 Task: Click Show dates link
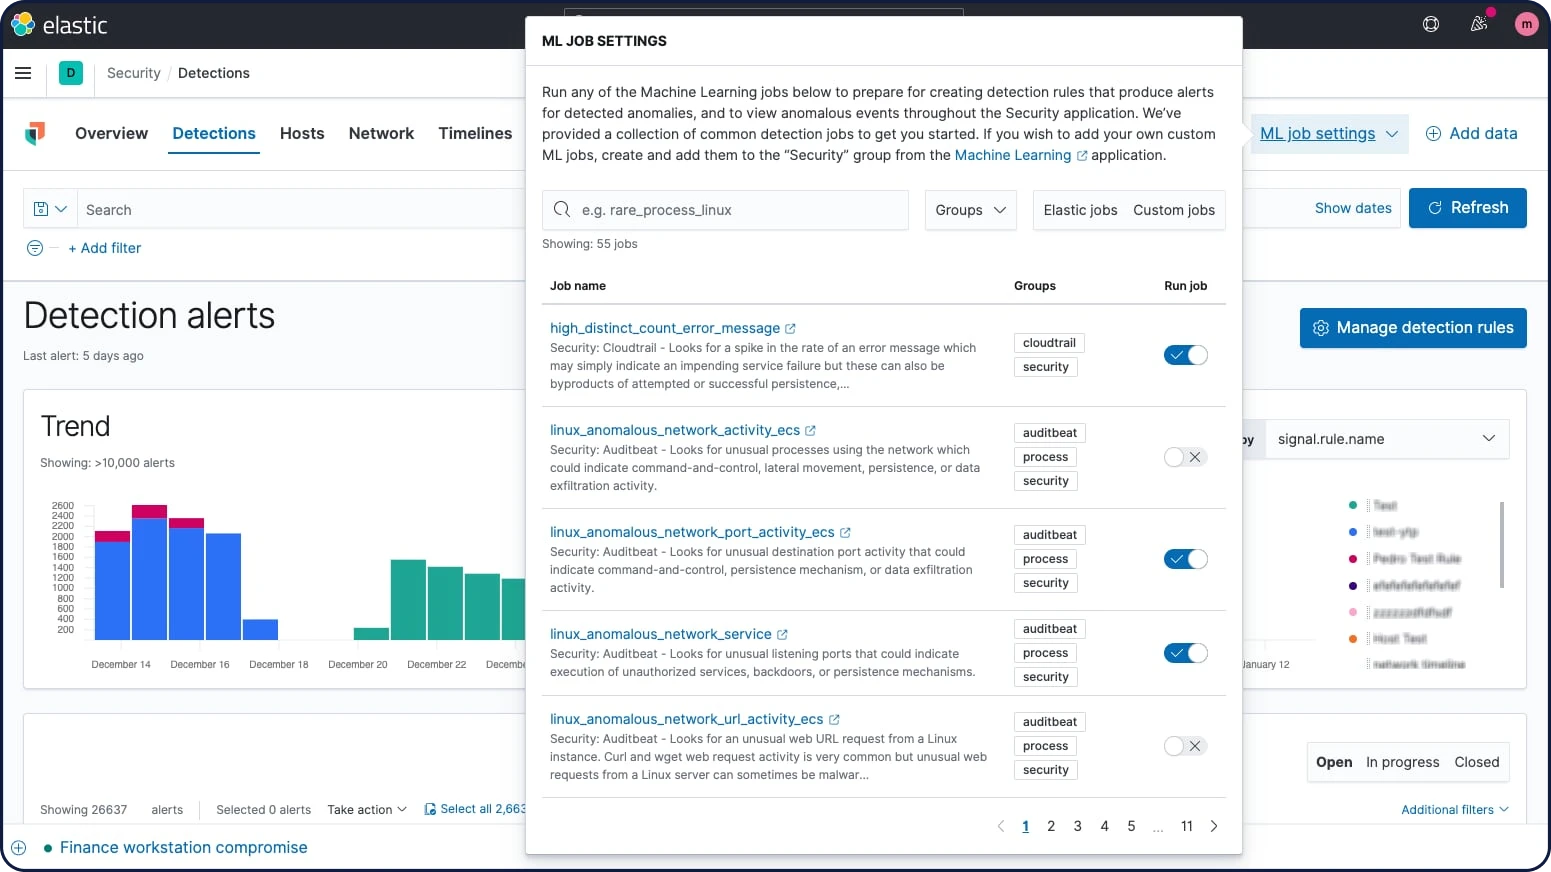point(1353,208)
